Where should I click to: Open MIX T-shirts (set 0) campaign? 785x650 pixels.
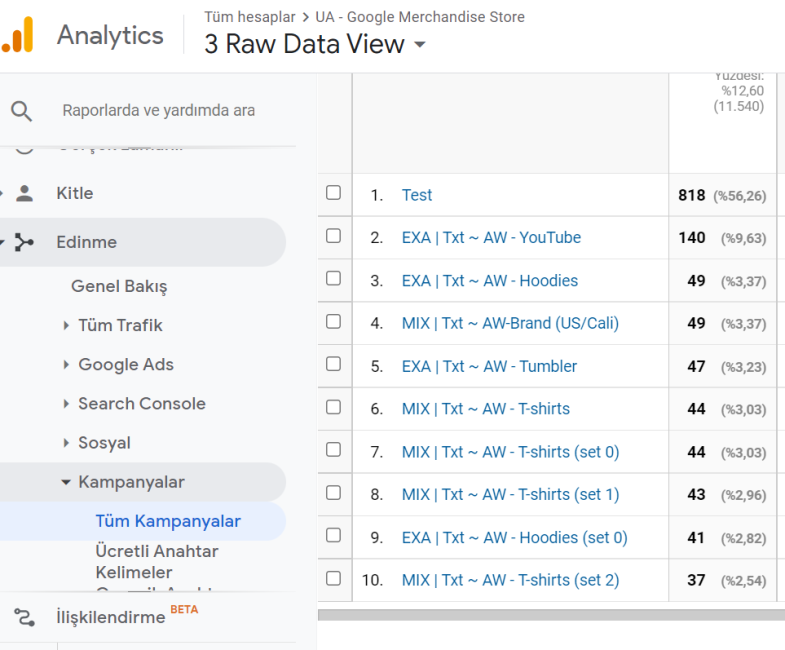click(x=510, y=452)
